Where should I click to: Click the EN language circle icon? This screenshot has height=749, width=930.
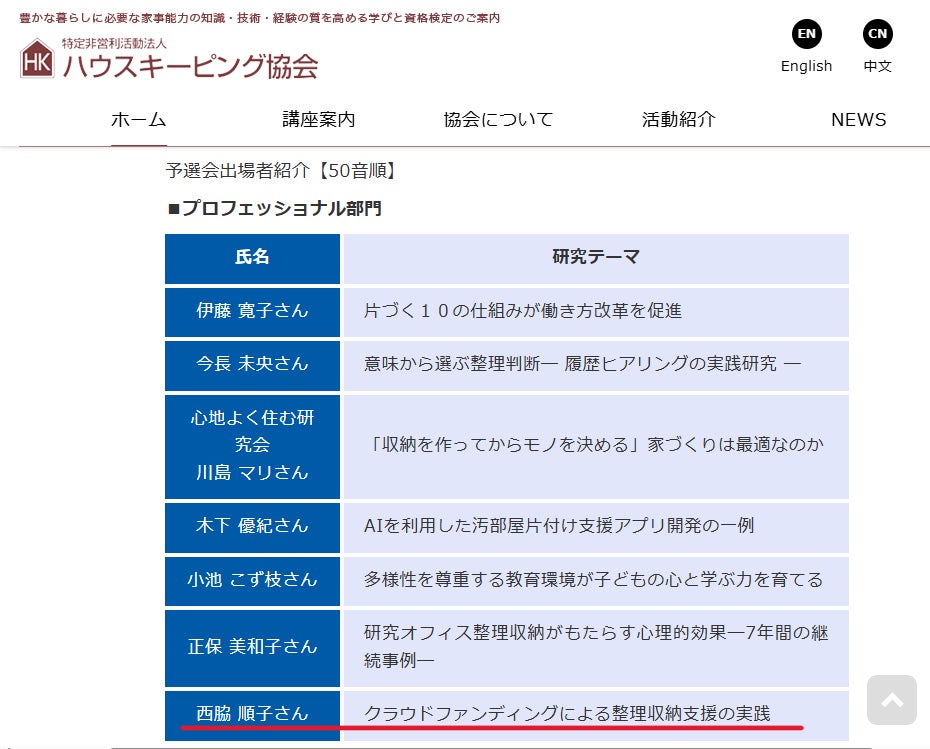click(806, 34)
